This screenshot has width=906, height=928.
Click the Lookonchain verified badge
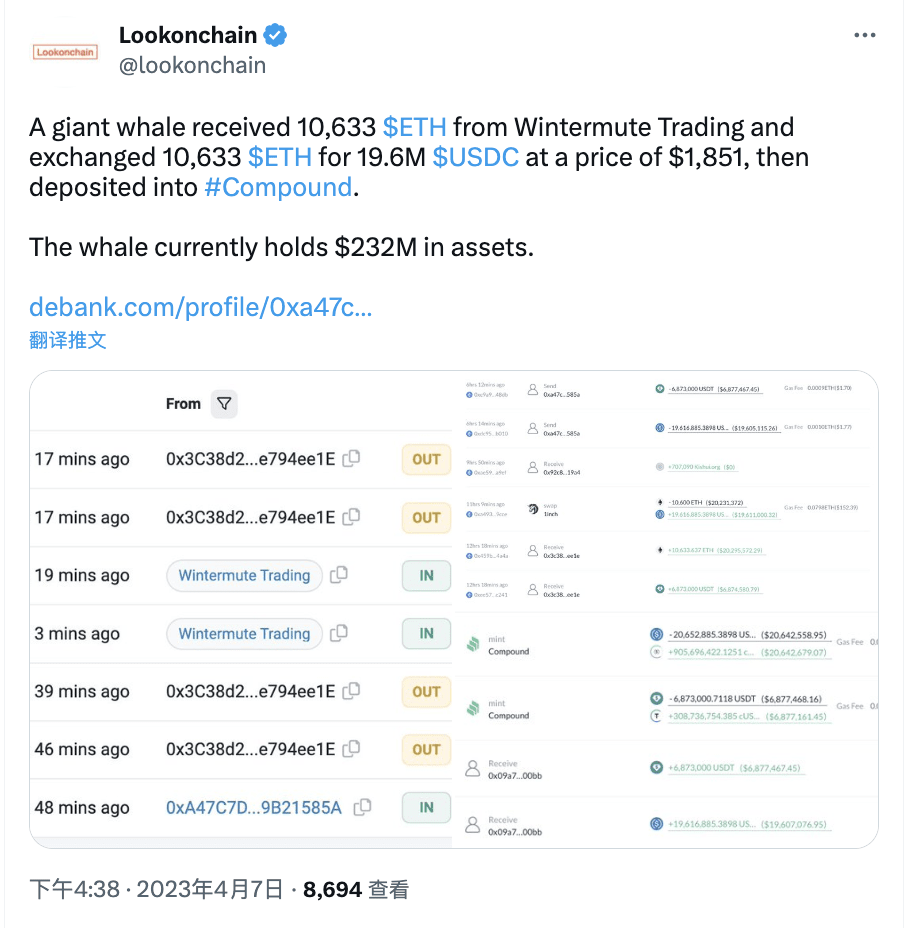(x=273, y=34)
